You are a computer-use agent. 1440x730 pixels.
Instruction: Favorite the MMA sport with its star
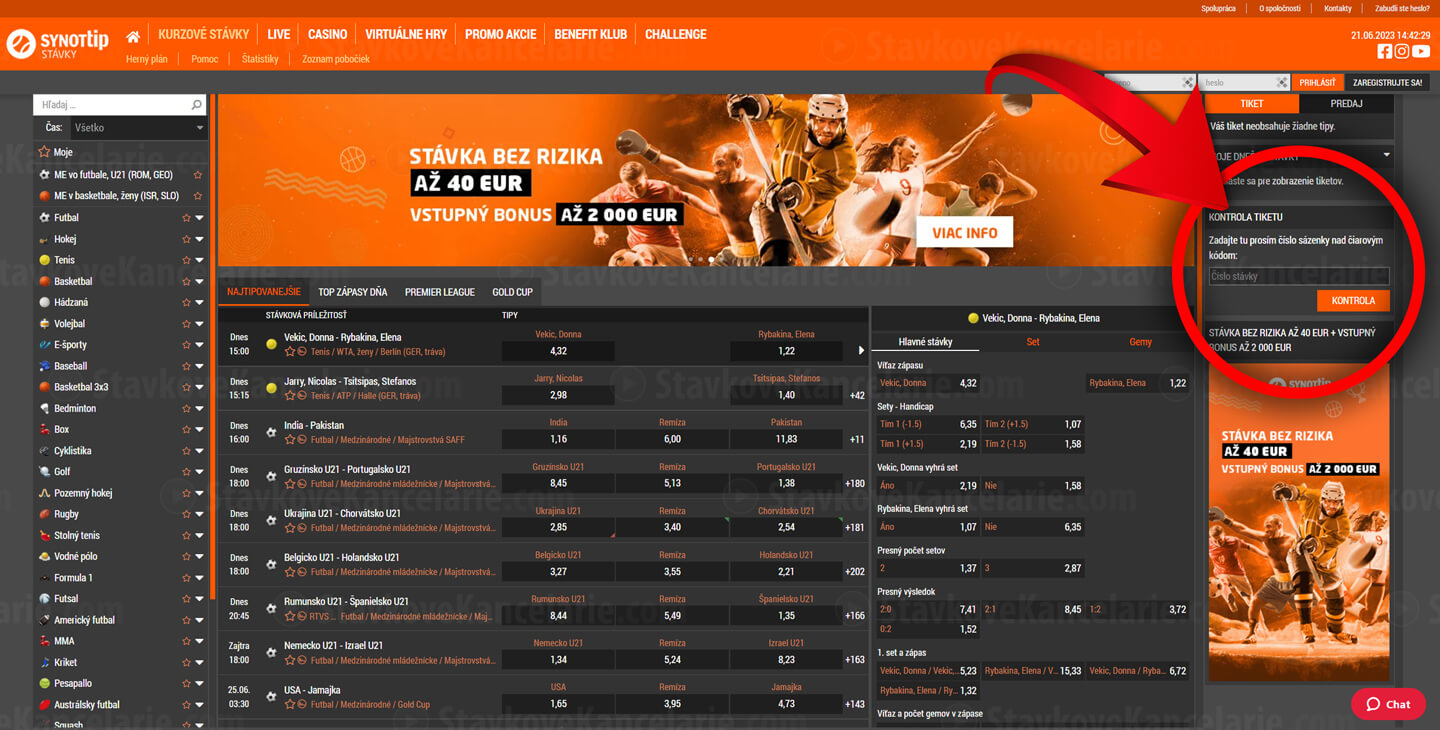click(x=186, y=641)
